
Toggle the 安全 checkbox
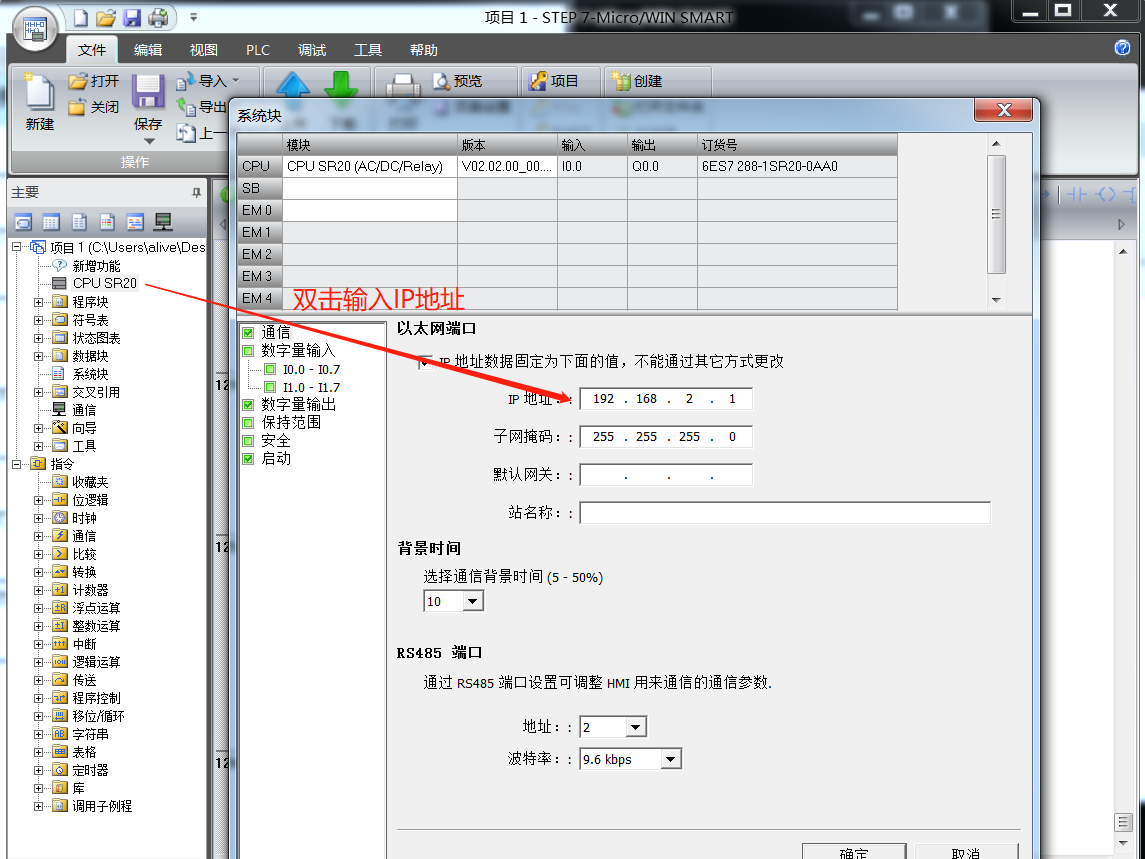pyautogui.click(x=248, y=440)
